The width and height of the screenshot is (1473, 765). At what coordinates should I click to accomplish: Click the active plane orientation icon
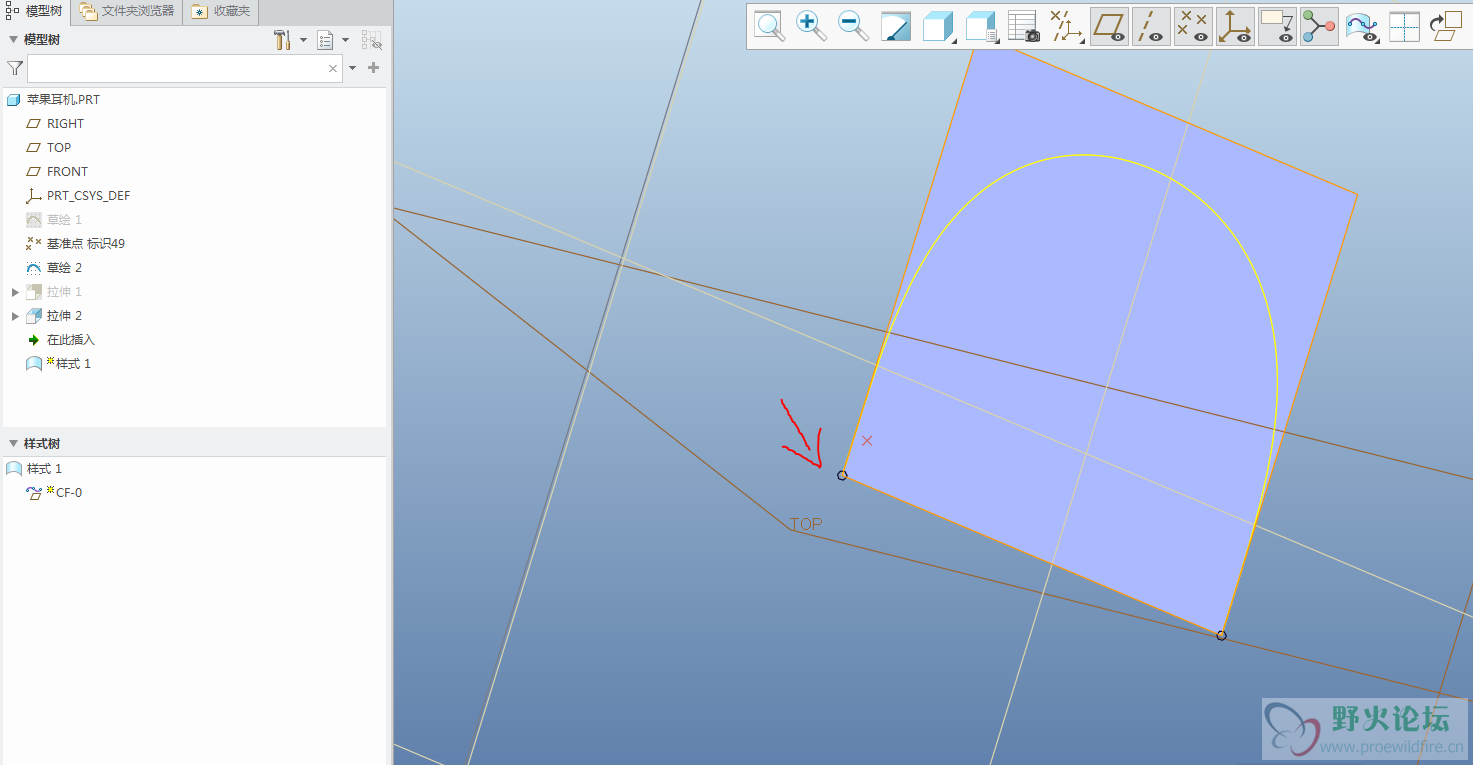[1446, 26]
